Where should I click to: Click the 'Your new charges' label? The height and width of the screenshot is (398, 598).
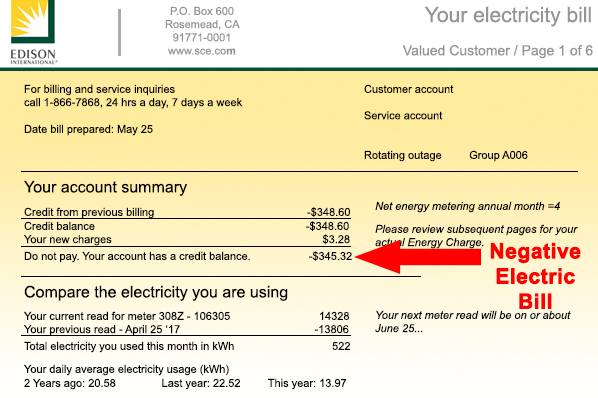[68, 239]
